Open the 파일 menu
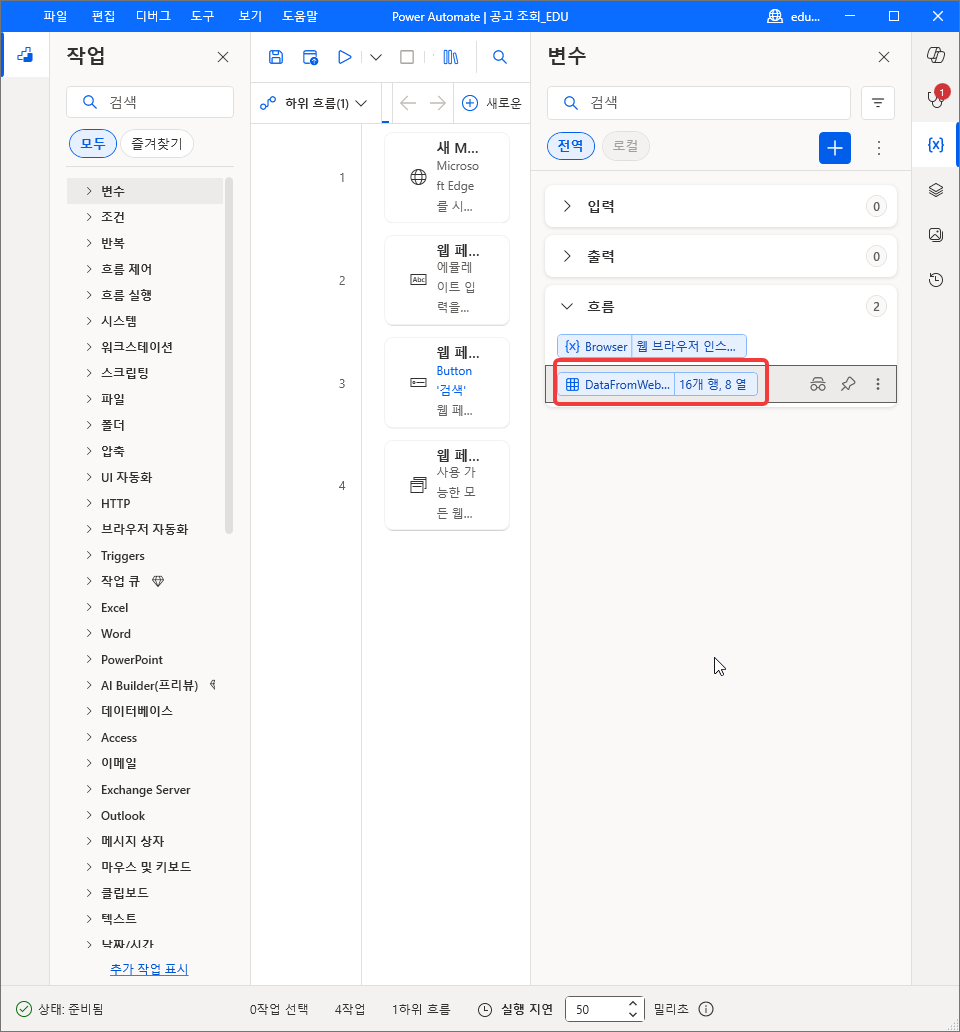 pos(55,16)
